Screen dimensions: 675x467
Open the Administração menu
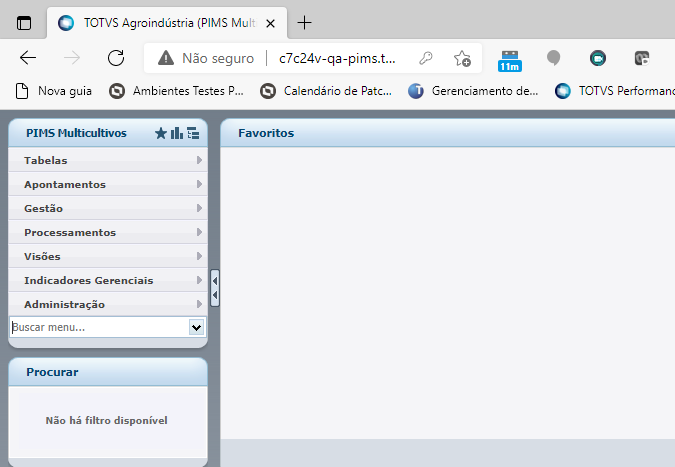(108, 304)
